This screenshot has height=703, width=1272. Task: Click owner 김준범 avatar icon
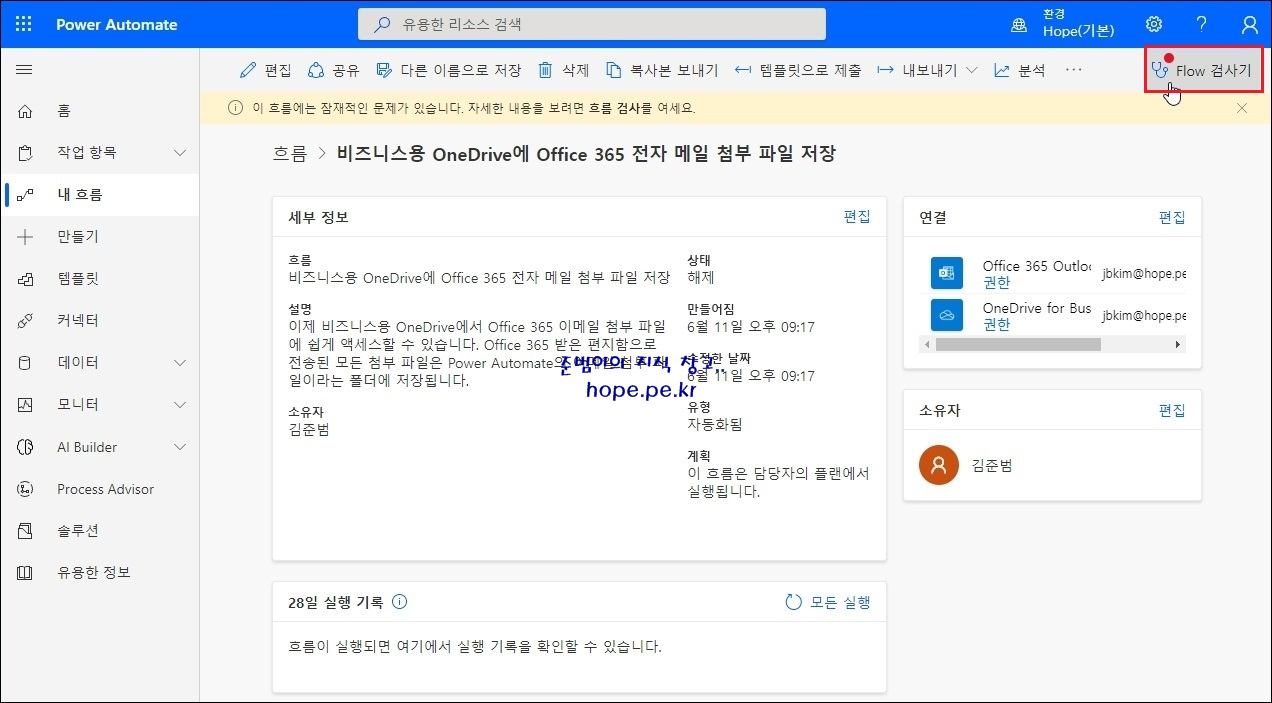(x=938, y=465)
